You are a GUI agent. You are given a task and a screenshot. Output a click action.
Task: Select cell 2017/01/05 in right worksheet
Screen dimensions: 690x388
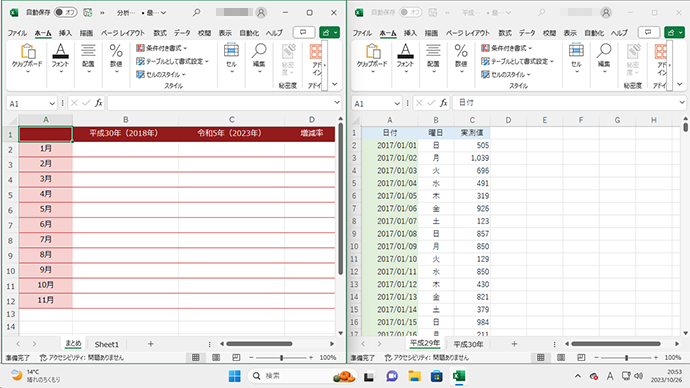tap(390, 196)
